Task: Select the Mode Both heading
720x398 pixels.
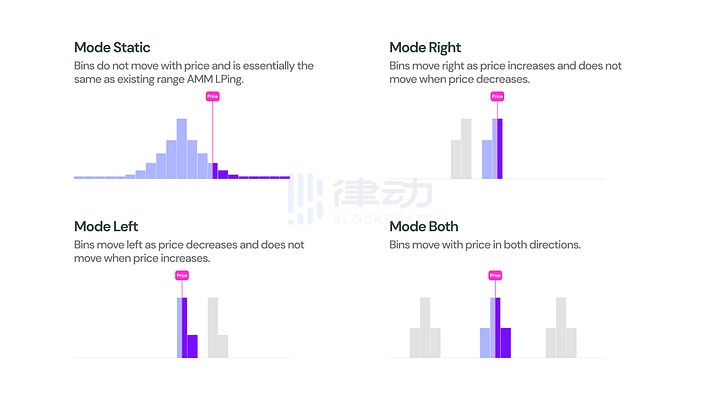Action: point(424,226)
